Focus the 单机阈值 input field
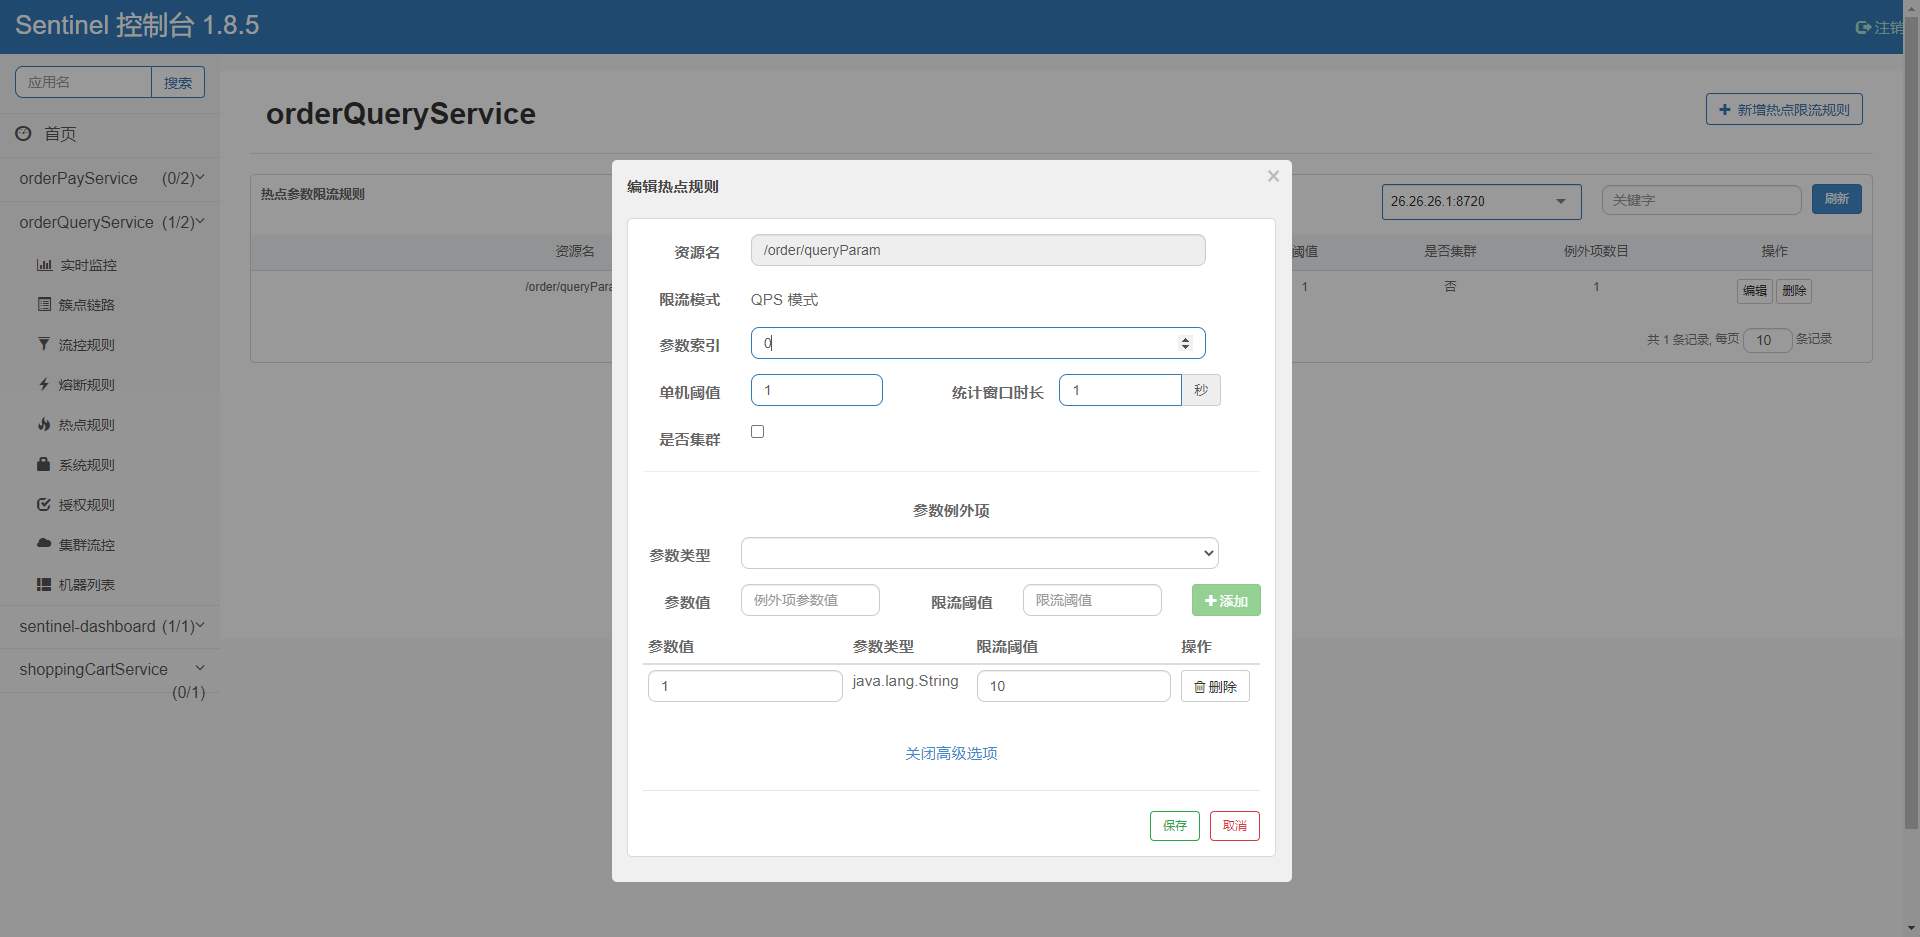The image size is (1920, 937). [816, 390]
